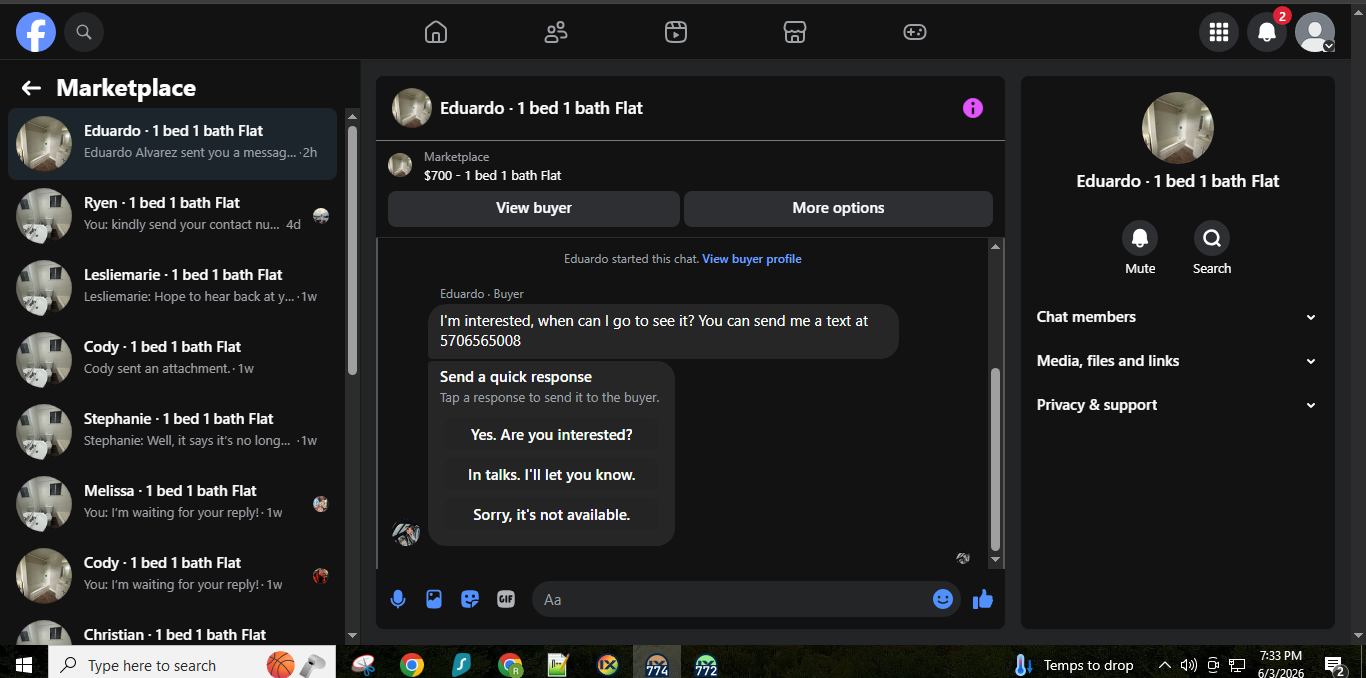Screen dimensions: 1366x678
Task: Open conversation information purple icon
Action: (x=973, y=108)
